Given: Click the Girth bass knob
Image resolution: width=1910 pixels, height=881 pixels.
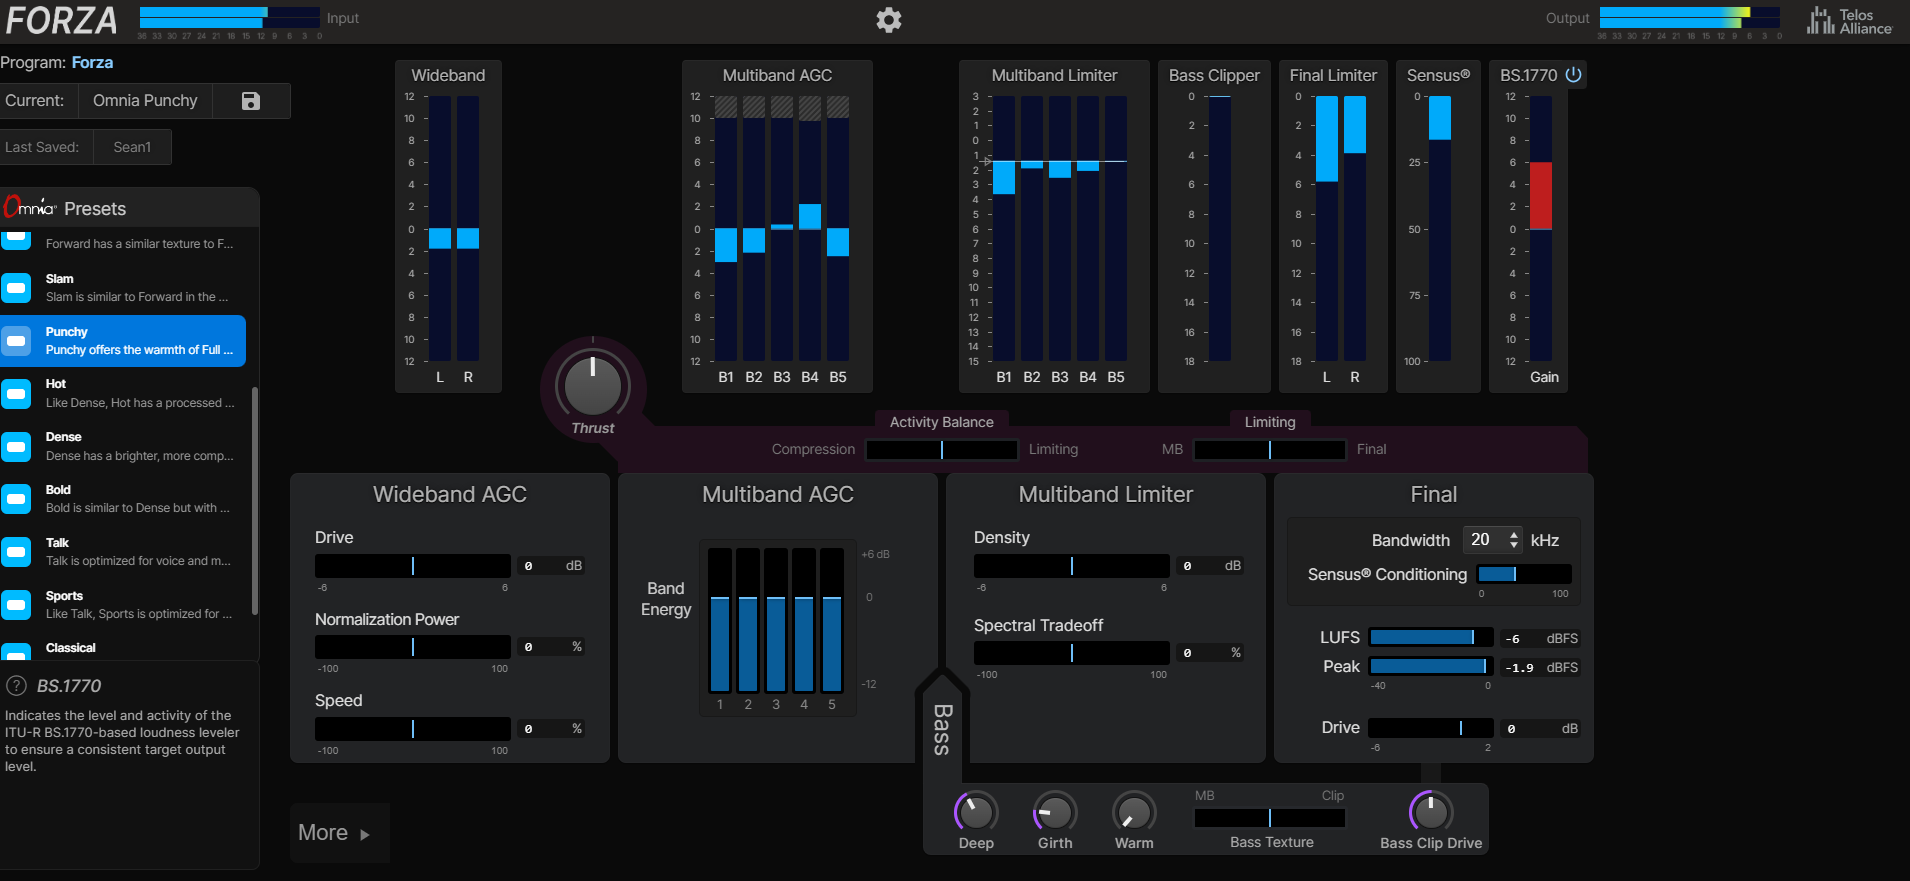Looking at the screenshot, I should [1055, 812].
